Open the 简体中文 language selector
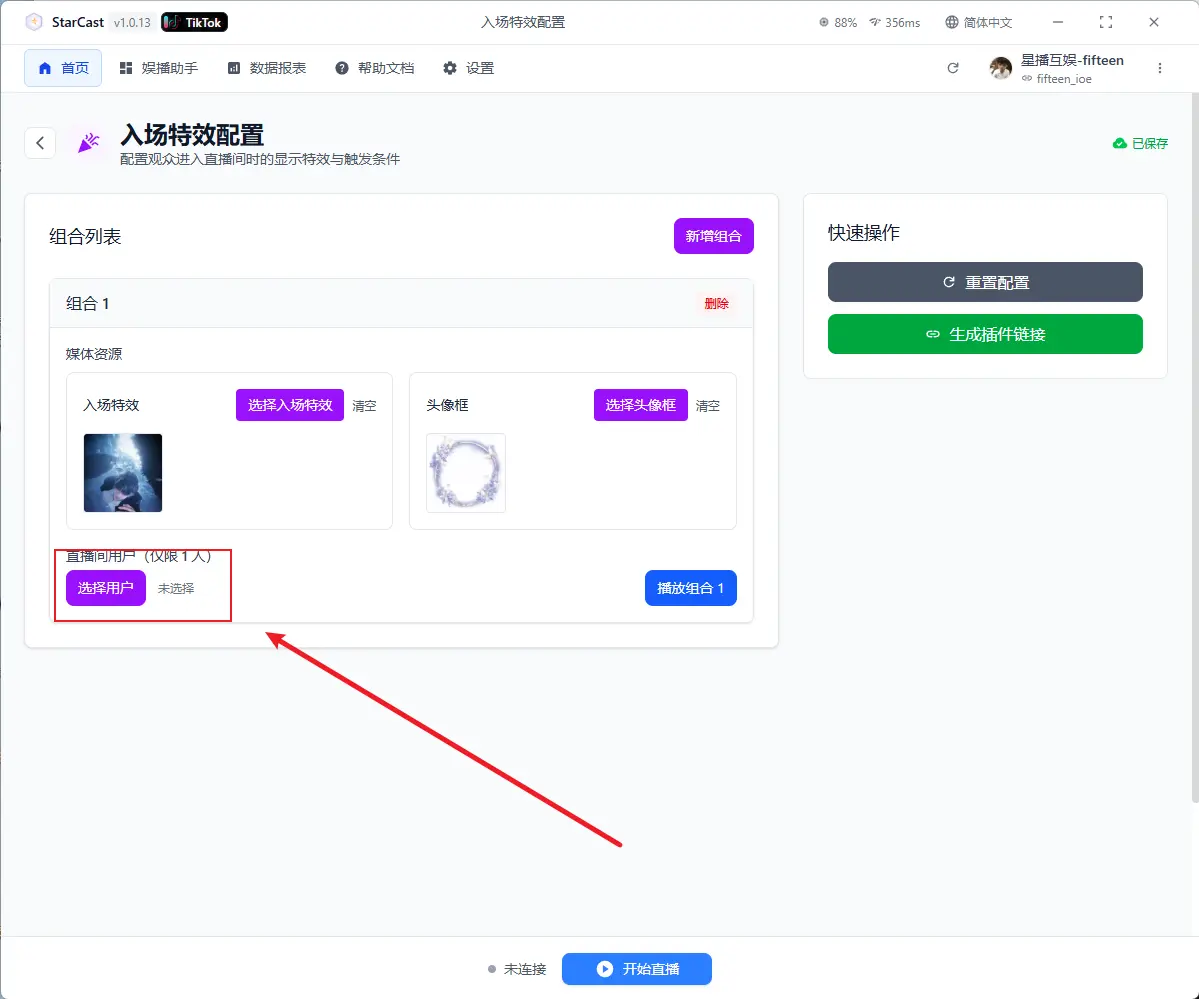The height and width of the screenshot is (999, 1199). click(x=979, y=22)
